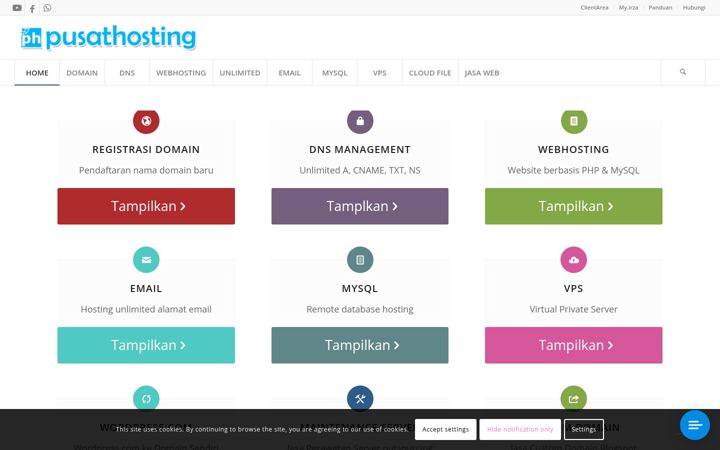Accept cookie settings

(445, 429)
